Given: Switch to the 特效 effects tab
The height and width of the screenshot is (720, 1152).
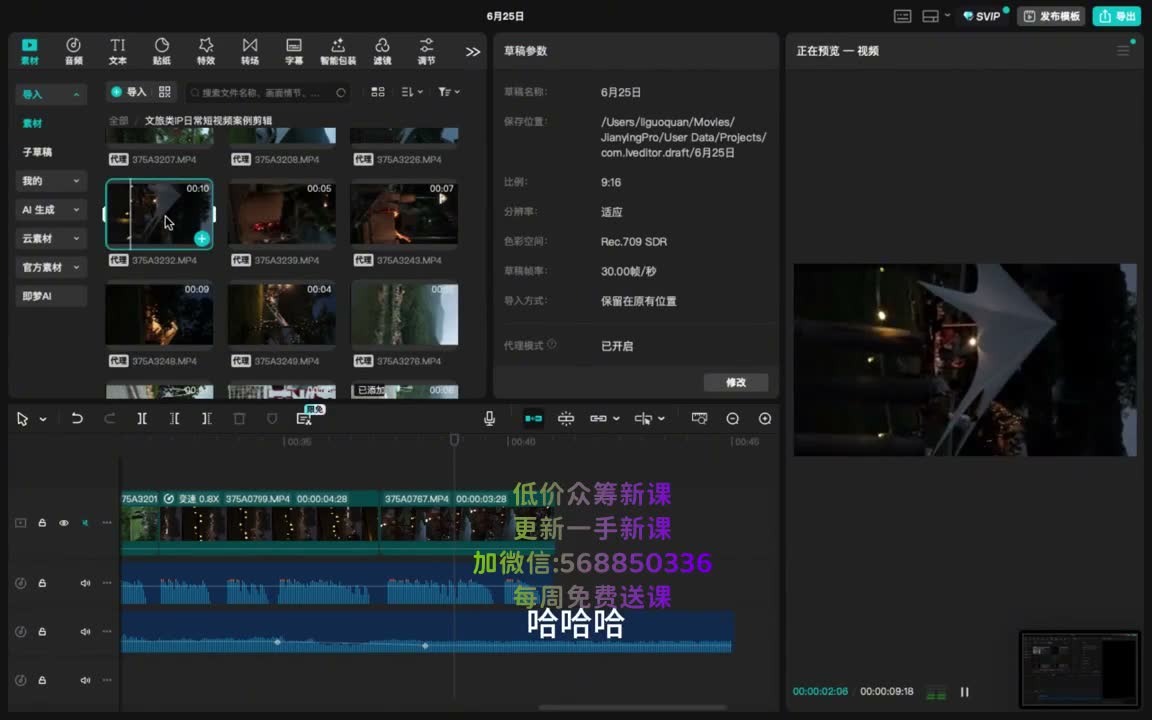Looking at the screenshot, I should [206, 51].
